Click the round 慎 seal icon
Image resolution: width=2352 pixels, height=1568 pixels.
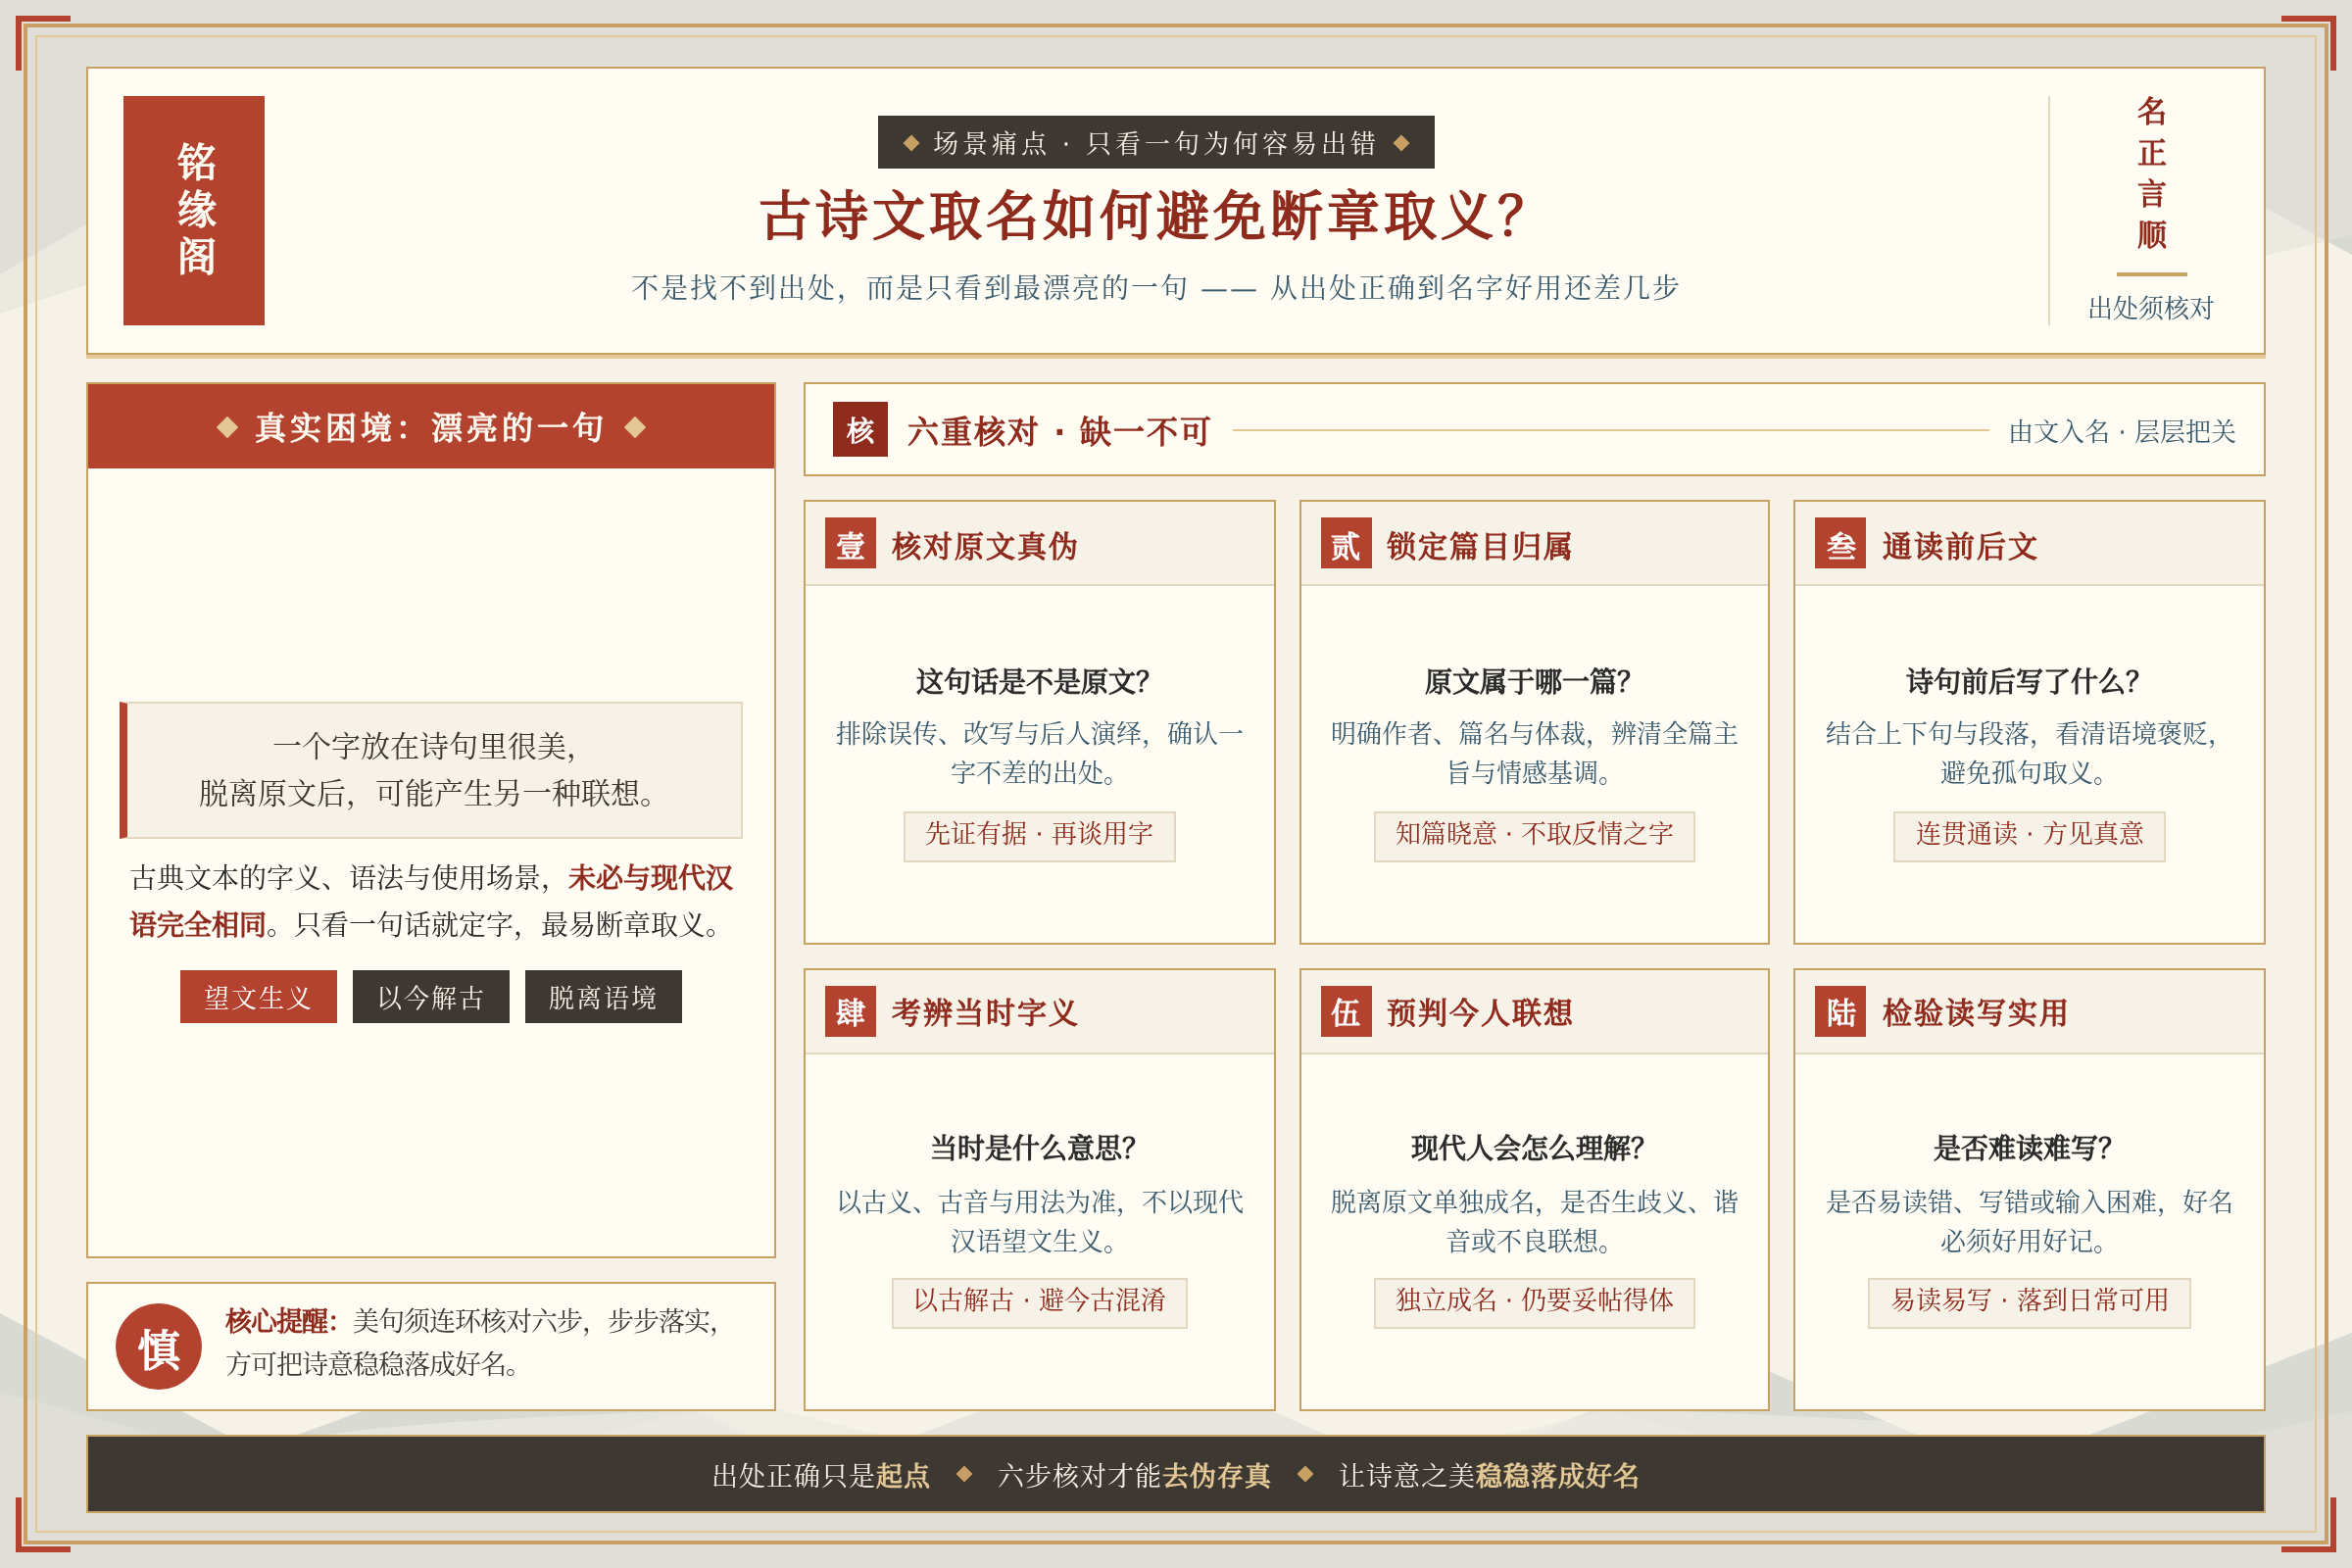pos(158,1346)
